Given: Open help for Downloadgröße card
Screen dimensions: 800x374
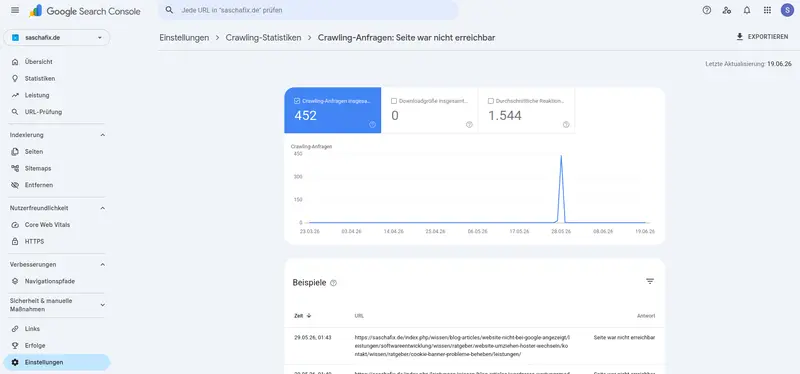Looking at the screenshot, I should [469, 124].
